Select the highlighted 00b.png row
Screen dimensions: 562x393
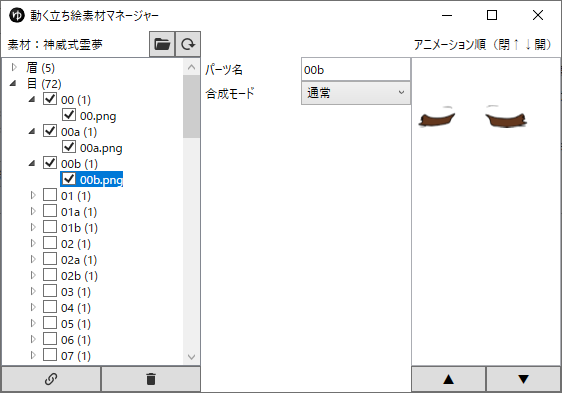point(91,179)
